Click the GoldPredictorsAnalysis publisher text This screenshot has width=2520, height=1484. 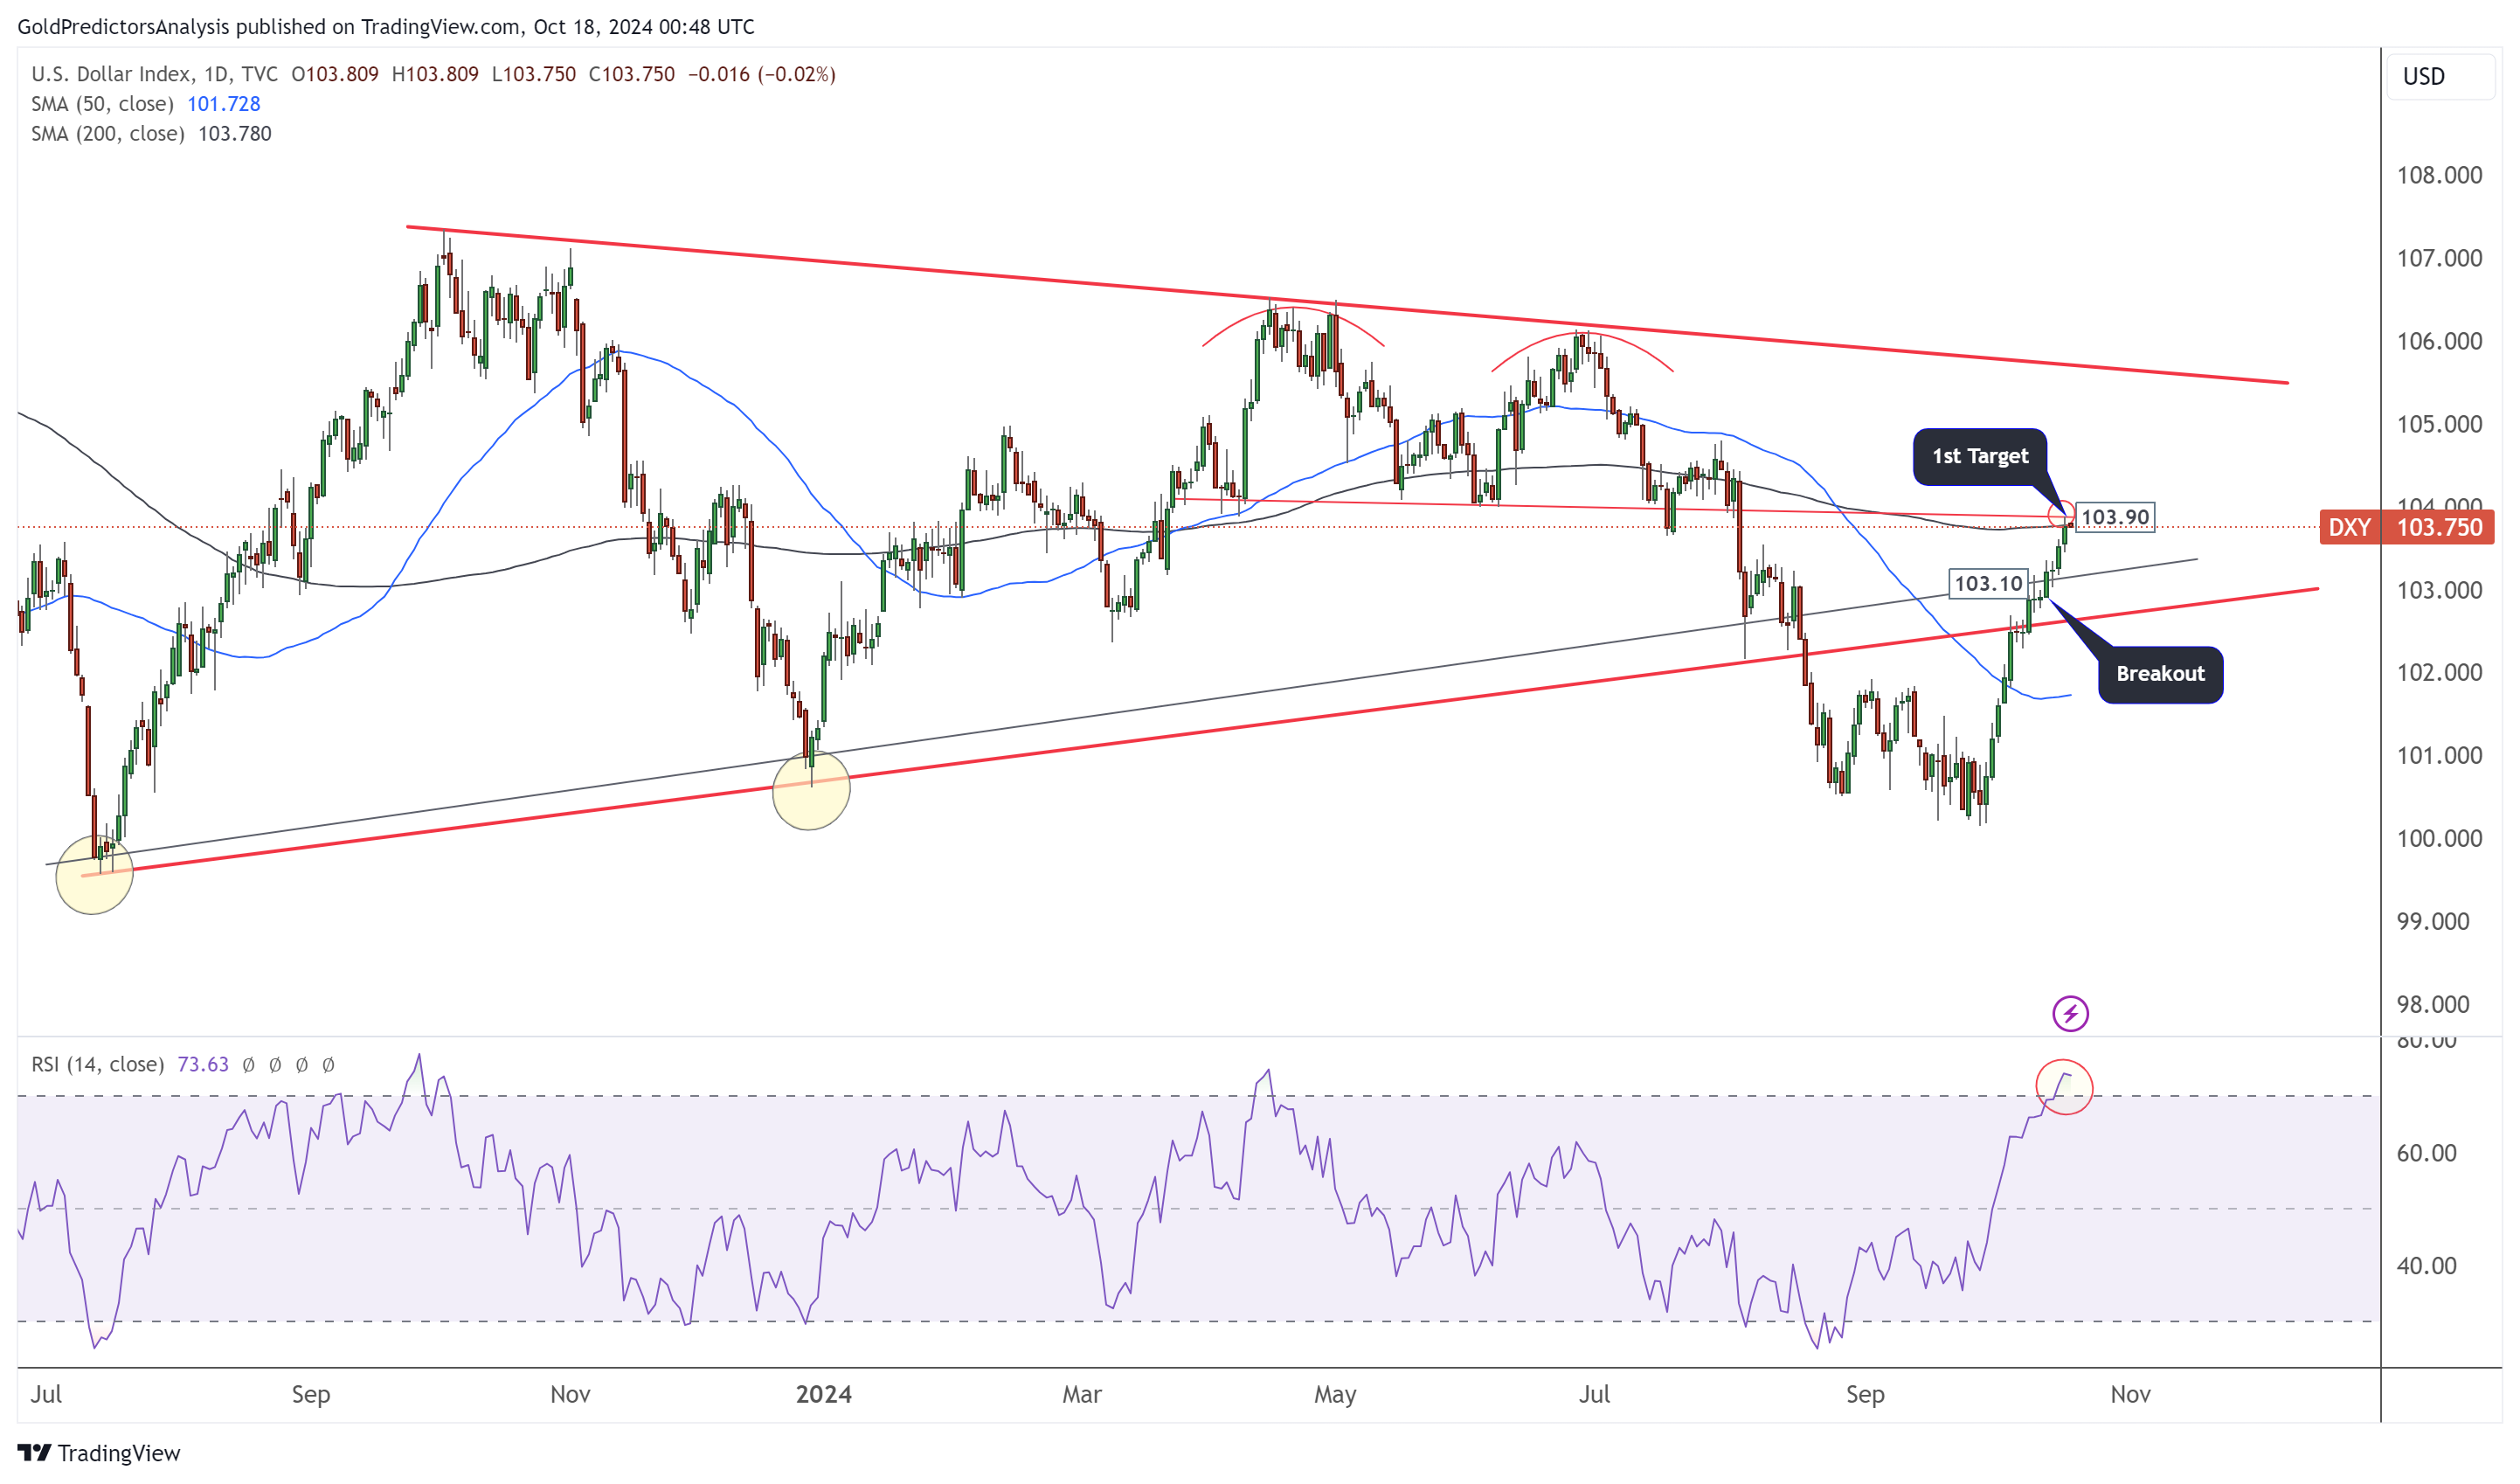pos(123,27)
